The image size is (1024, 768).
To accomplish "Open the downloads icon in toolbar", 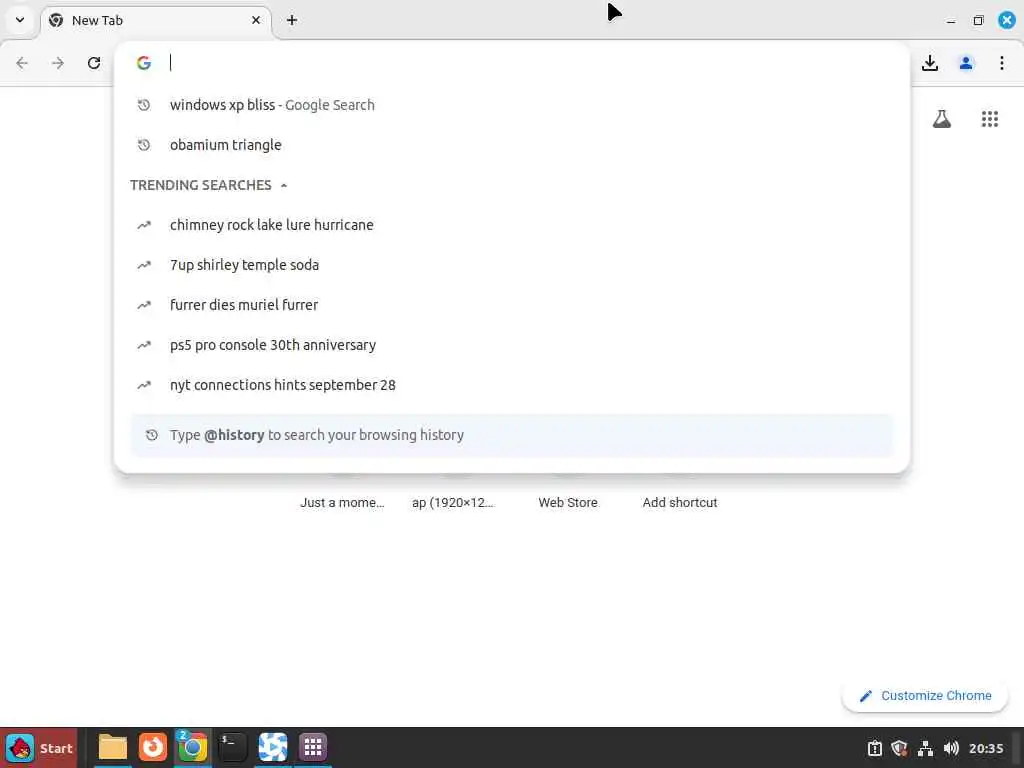I will pyautogui.click(x=930, y=63).
